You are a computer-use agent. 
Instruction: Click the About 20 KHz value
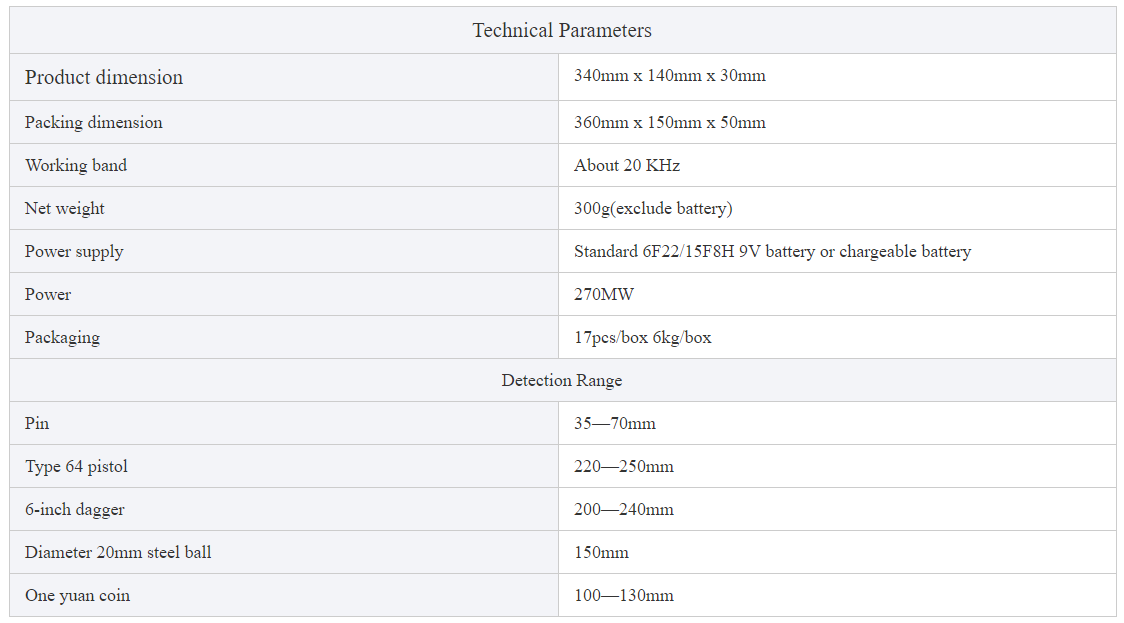coord(627,166)
